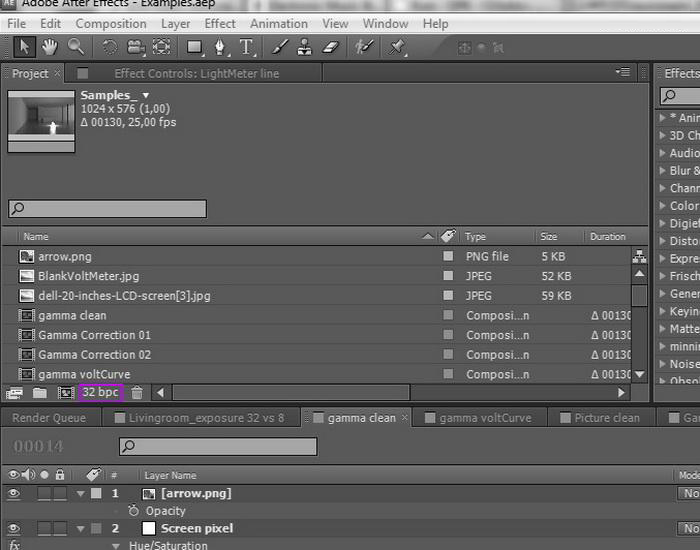The width and height of the screenshot is (700, 550).
Task: Click label color box of arrow.png layer
Action: click(96, 493)
